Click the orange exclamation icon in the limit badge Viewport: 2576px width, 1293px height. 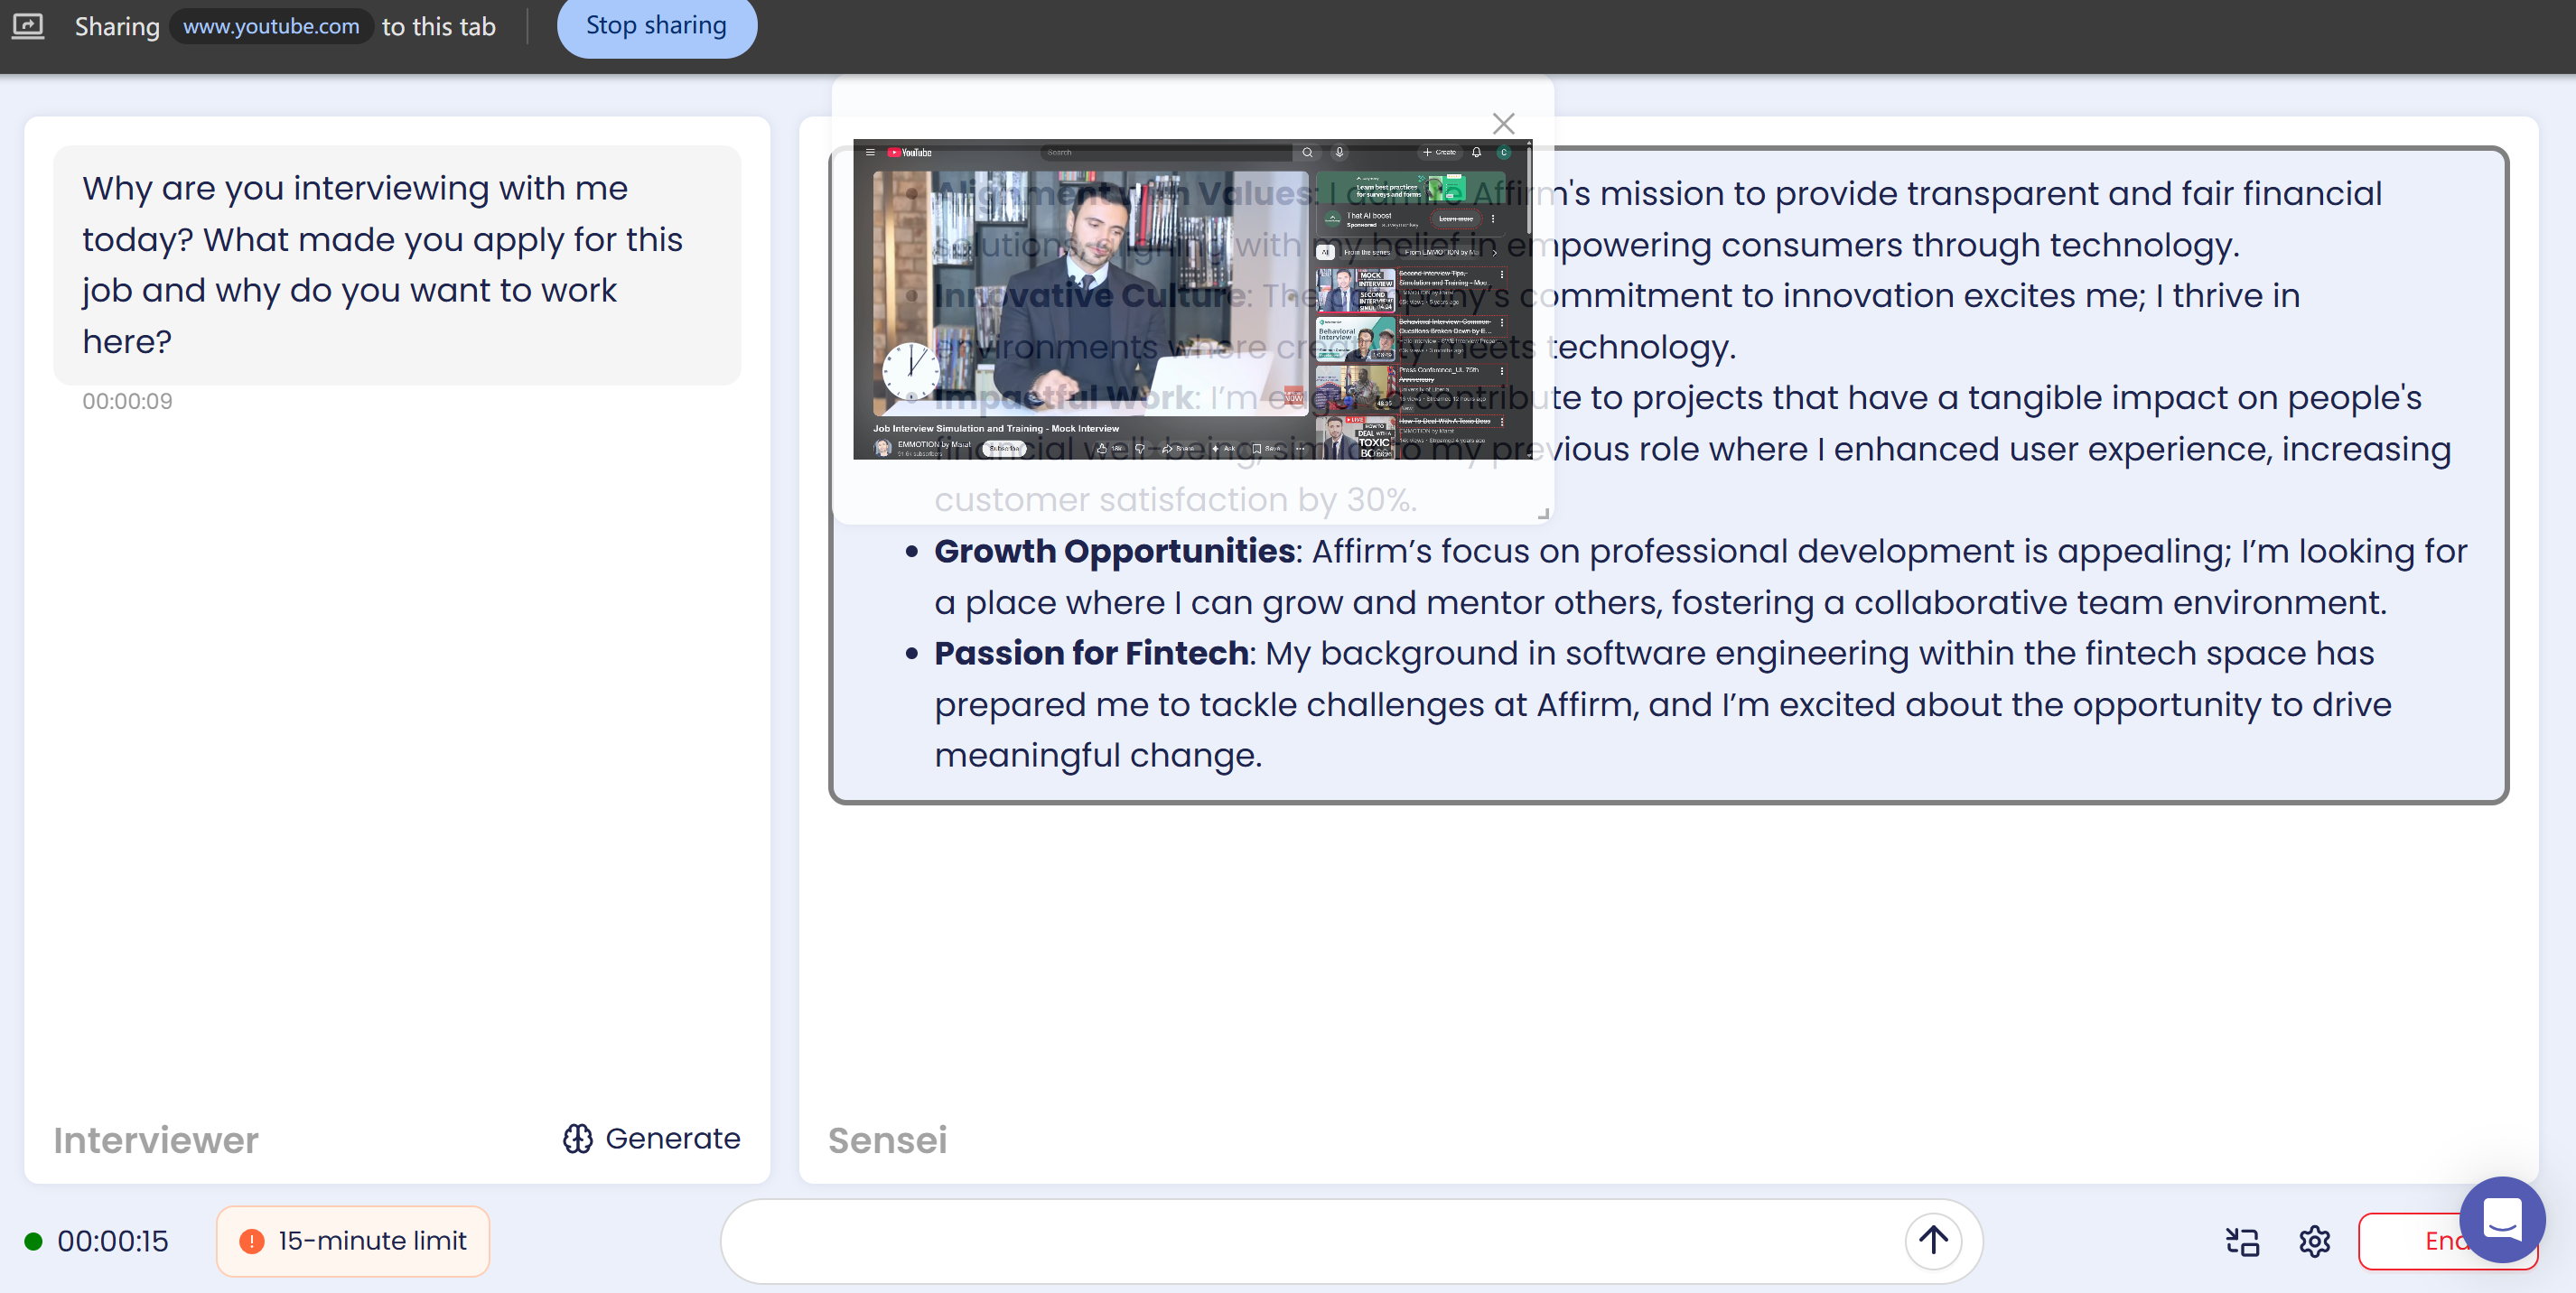click(252, 1241)
